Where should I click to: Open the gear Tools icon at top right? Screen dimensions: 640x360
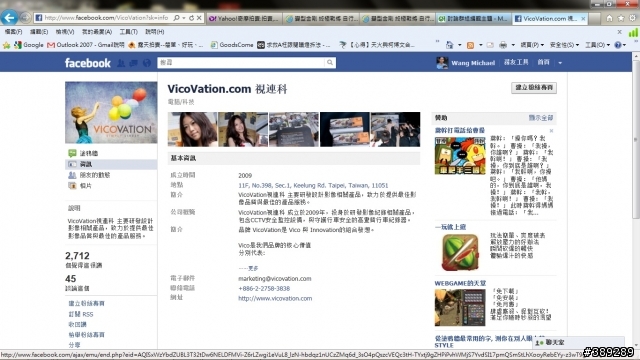[633, 18]
